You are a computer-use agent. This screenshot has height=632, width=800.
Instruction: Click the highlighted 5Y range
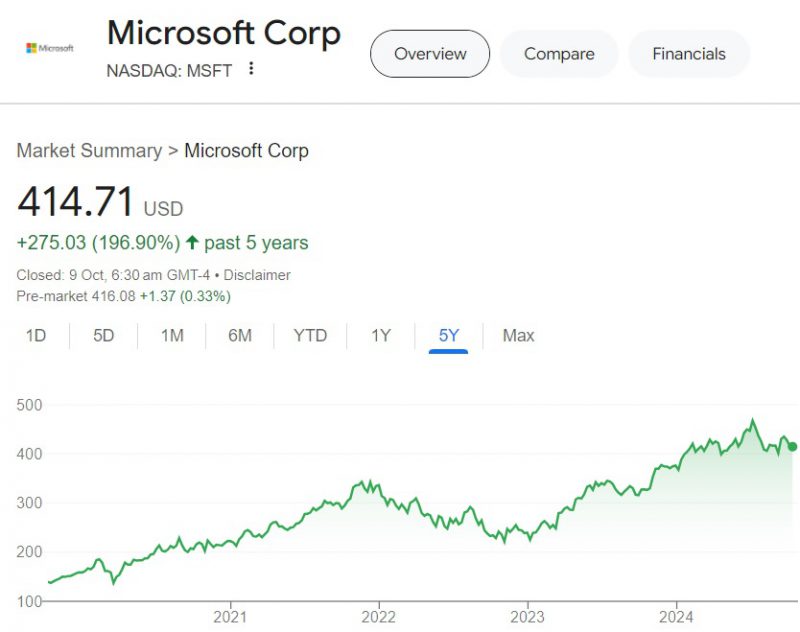click(447, 336)
